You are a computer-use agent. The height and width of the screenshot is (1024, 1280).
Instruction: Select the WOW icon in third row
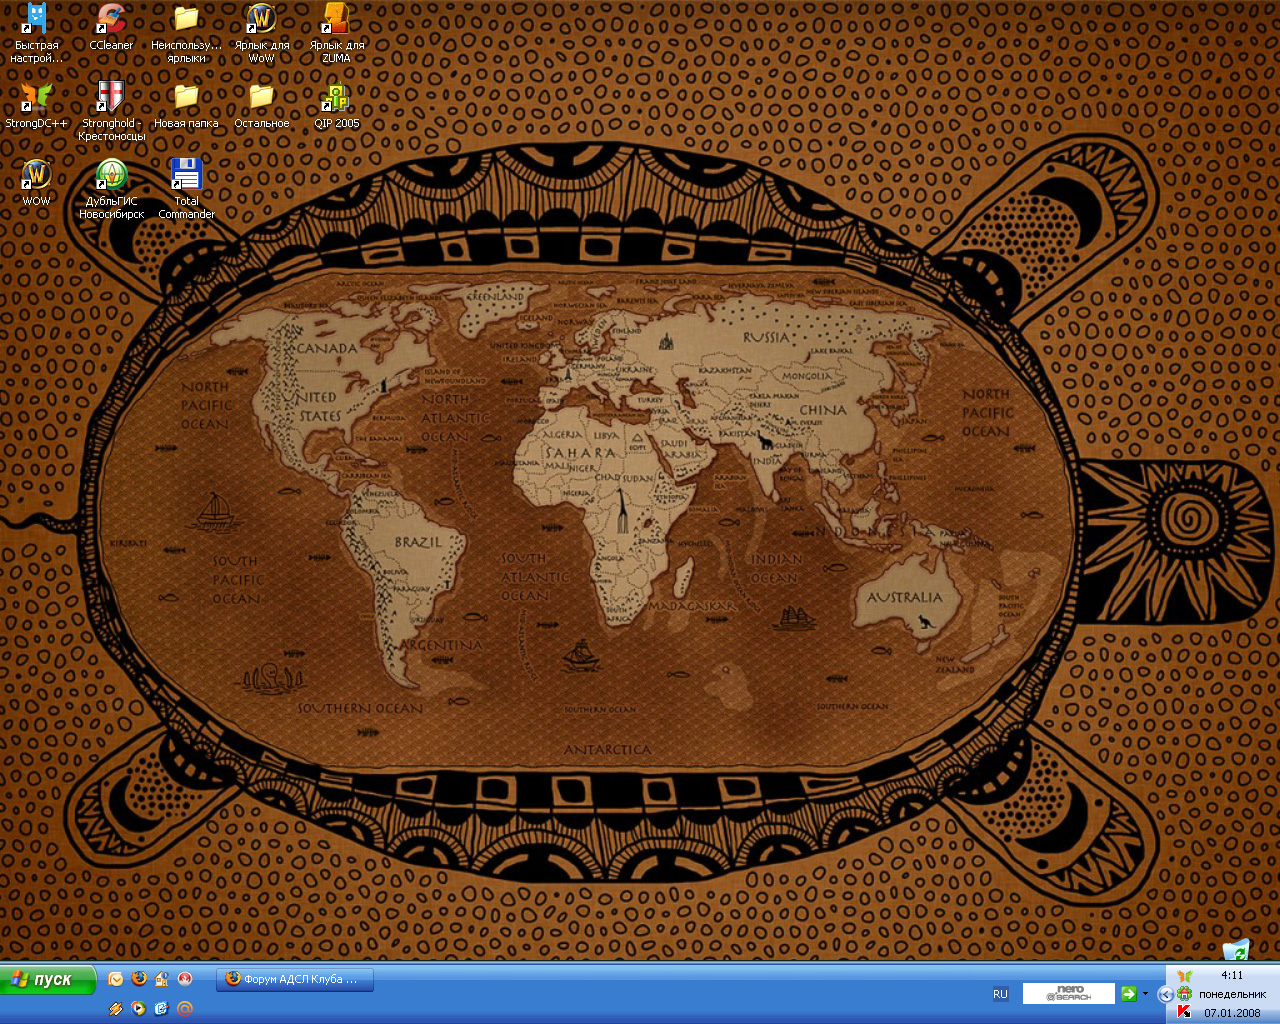(x=37, y=175)
